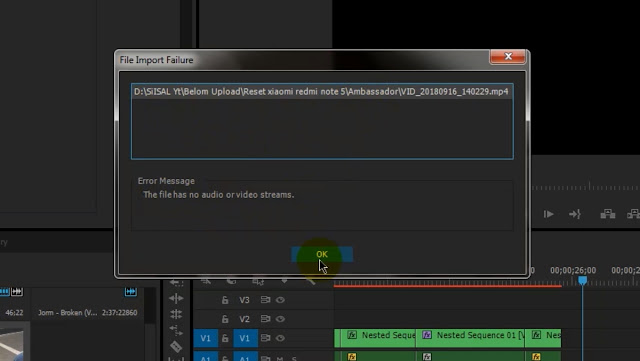This screenshot has width=640, height=361.
Task: Click the 46:22 duration text in Project panel
Action: (x=14, y=313)
